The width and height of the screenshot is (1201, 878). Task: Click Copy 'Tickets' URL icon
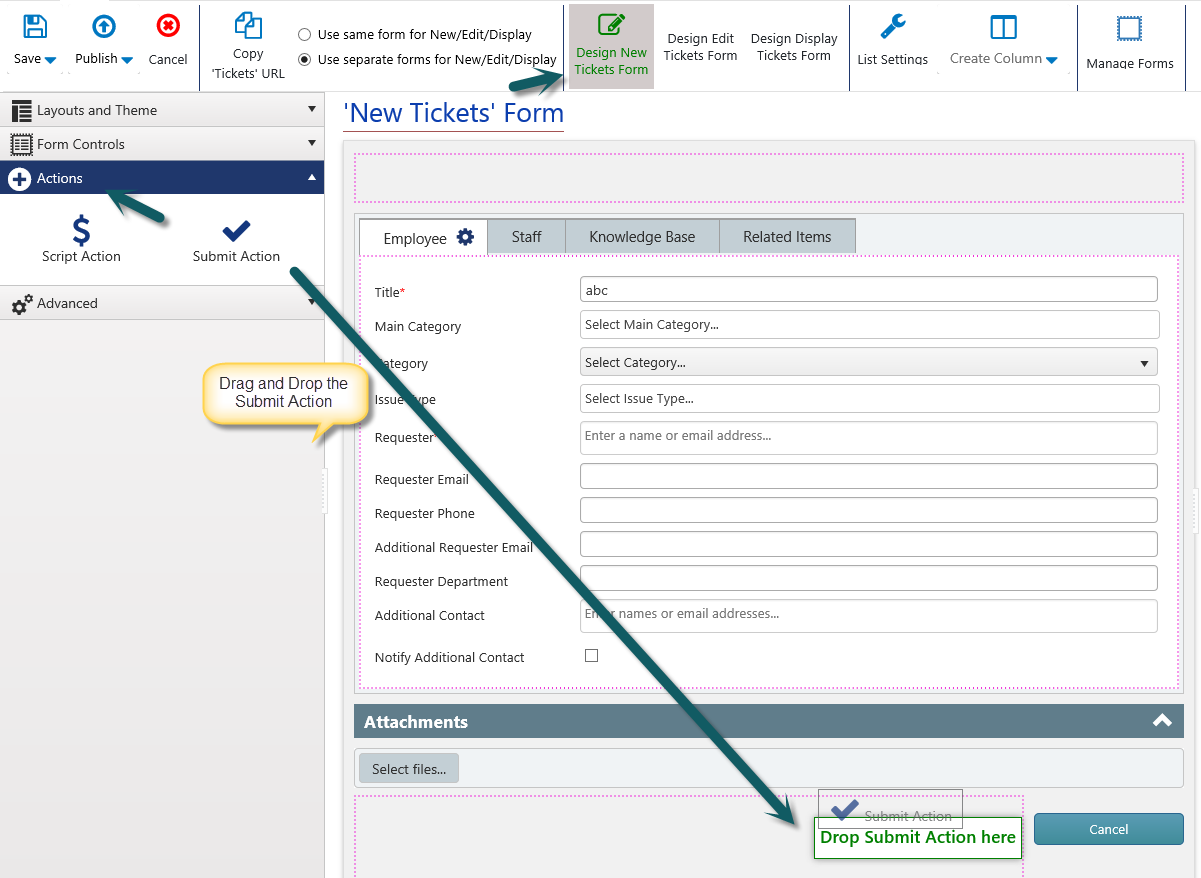(x=247, y=27)
